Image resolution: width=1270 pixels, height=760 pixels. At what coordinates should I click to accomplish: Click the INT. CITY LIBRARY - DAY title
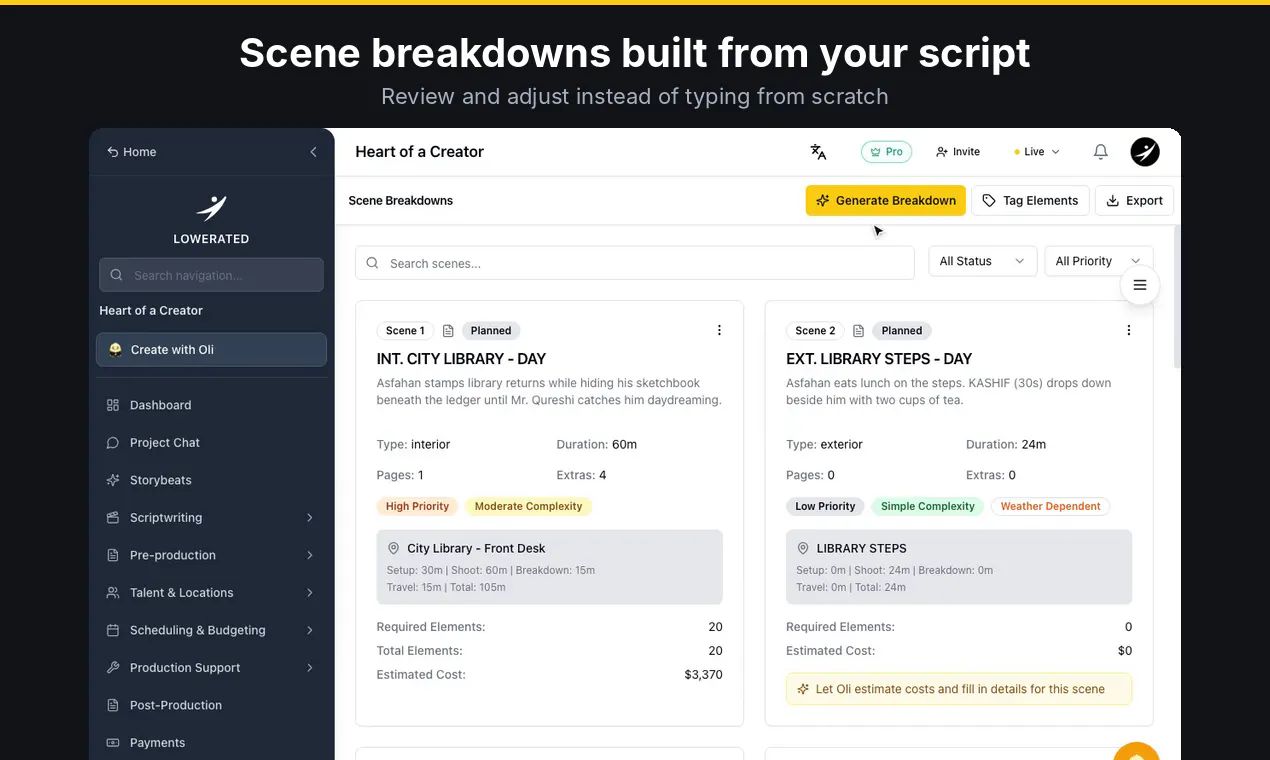coord(461,359)
